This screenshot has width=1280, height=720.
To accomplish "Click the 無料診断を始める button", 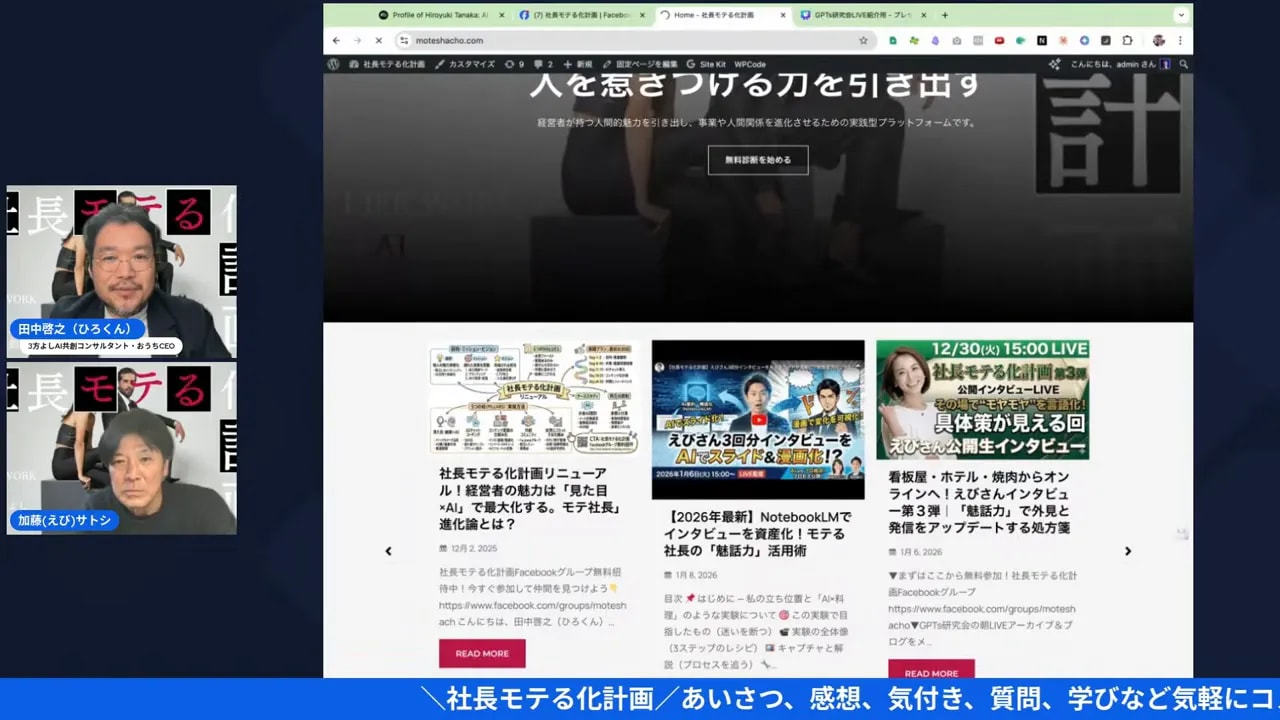I will (x=758, y=160).
